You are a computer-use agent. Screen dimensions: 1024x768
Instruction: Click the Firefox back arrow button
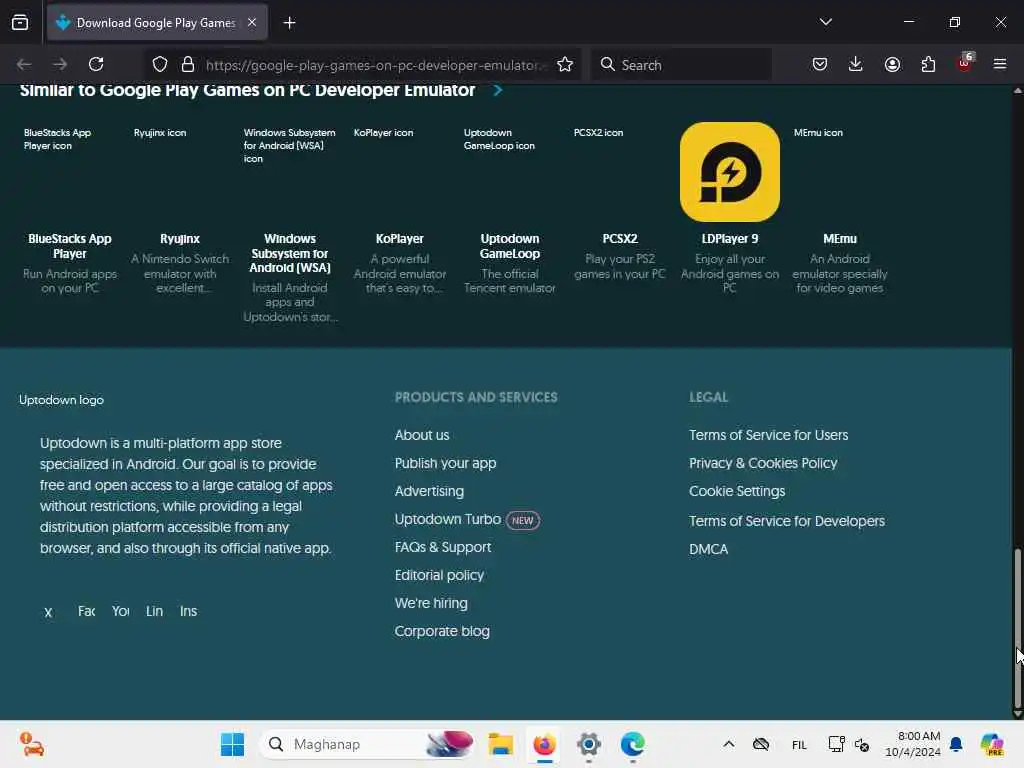pyautogui.click(x=24, y=64)
